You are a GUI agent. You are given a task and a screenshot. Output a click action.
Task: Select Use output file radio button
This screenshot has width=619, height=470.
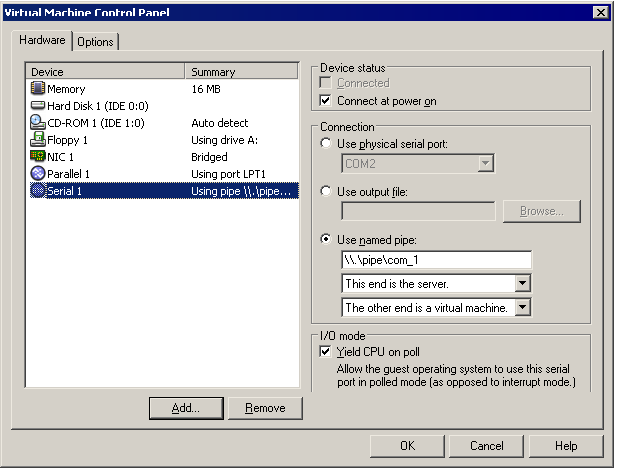pyautogui.click(x=327, y=192)
